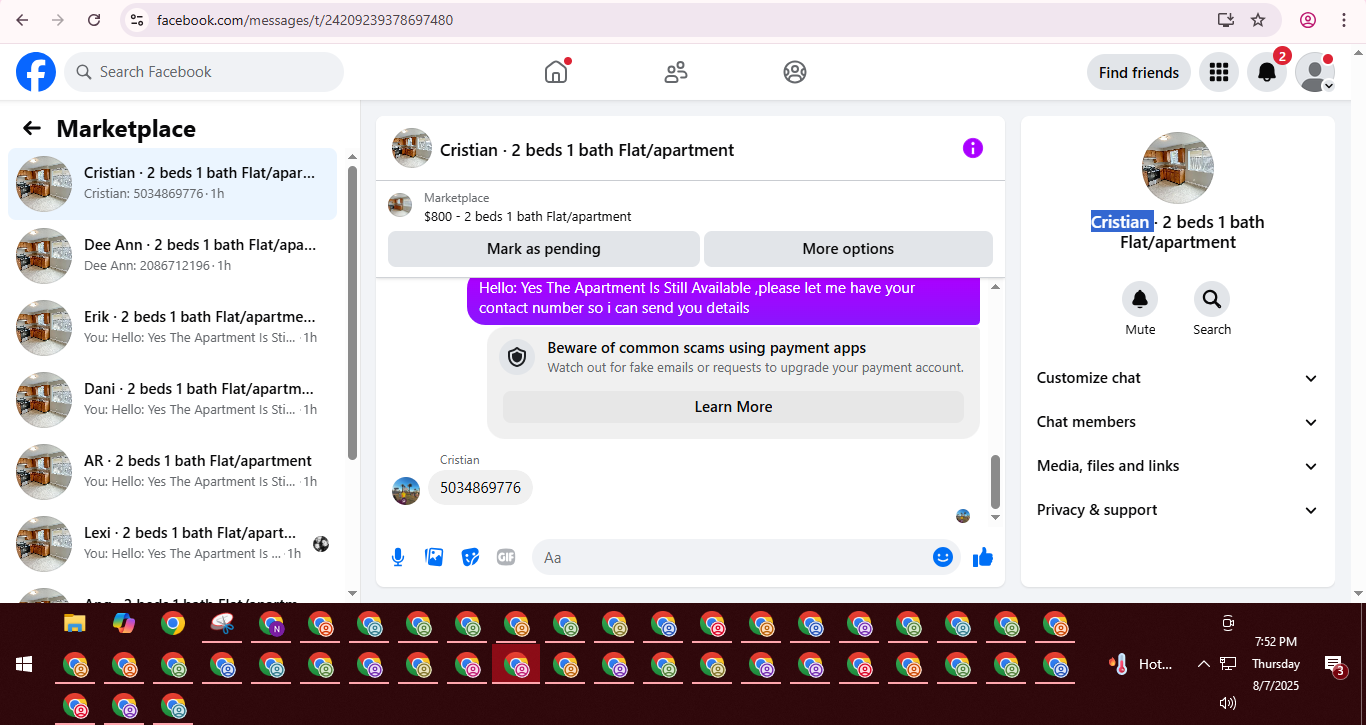Open the Dee Ann conversation
Screen dimensions: 1366x725
[x=172, y=256]
